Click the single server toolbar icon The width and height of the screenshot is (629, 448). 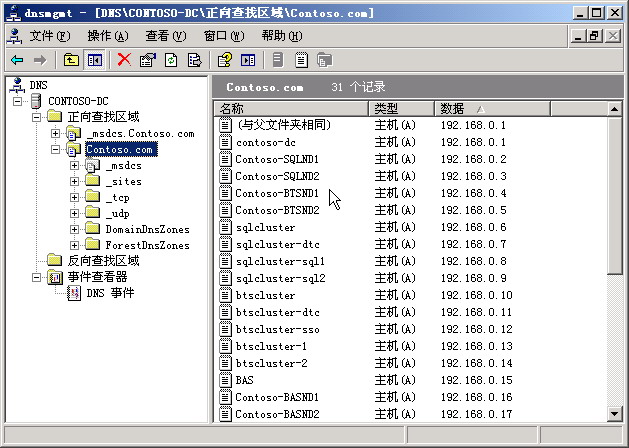278,60
